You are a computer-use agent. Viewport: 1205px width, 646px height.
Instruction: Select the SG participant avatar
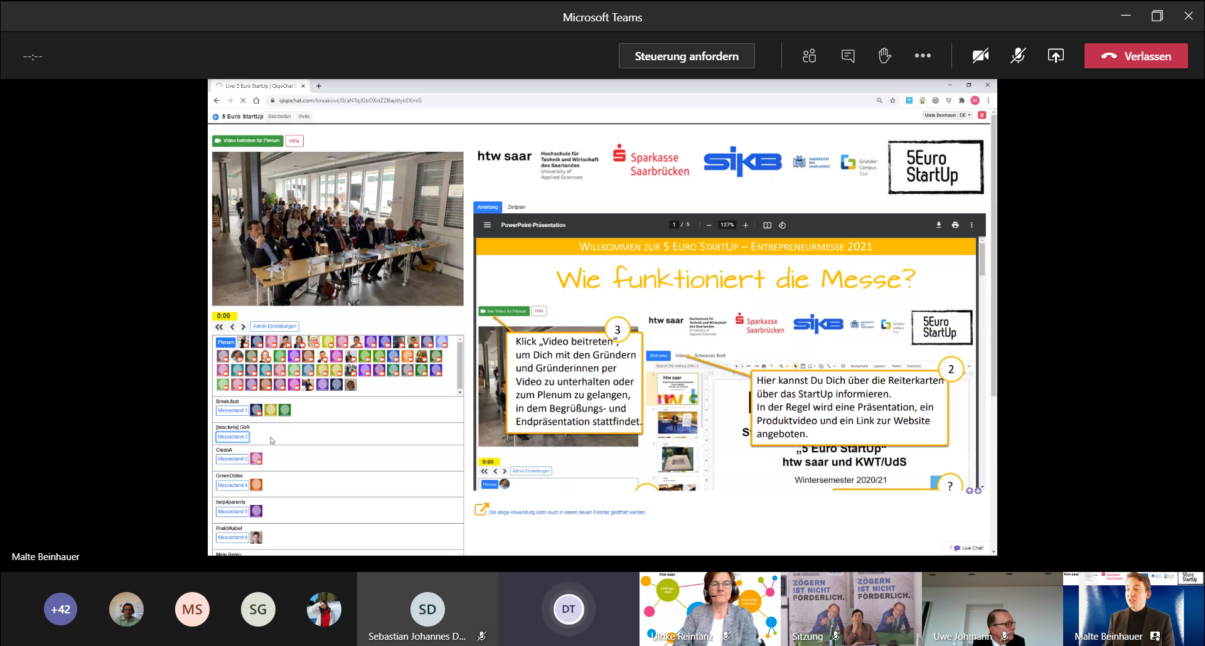click(258, 609)
